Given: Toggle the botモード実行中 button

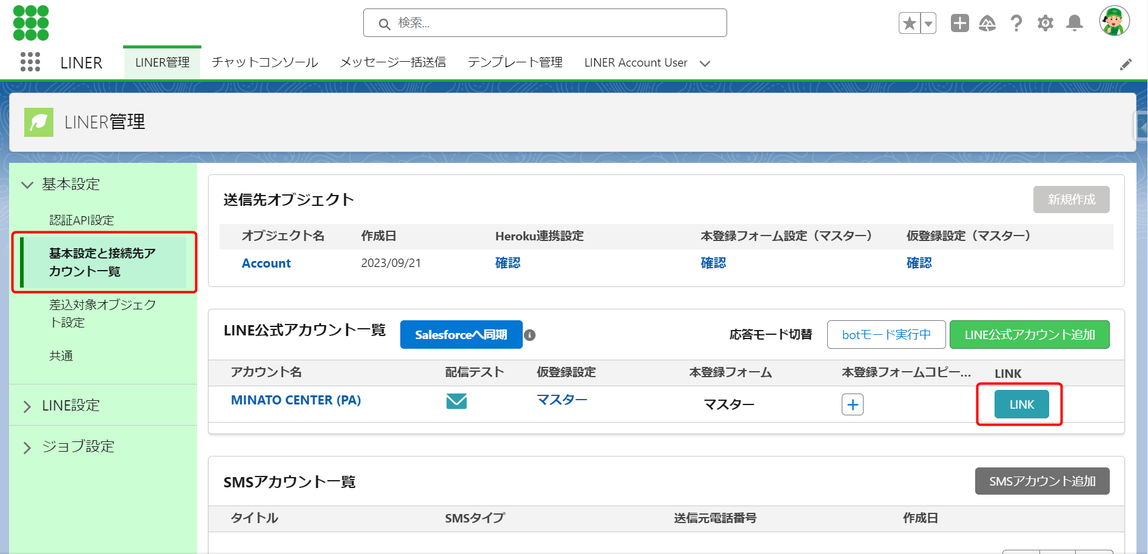Looking at the screenshot, I should point(887,334).
